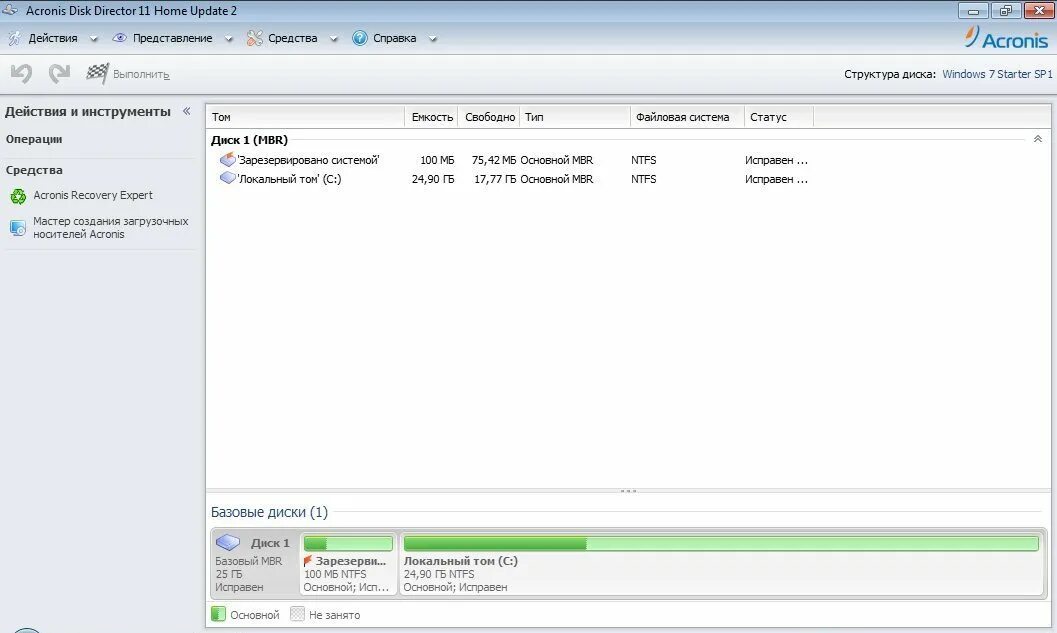This screenshot has height=633, width=1057.
Task: Click the Операции section heading
Action: [x=34, y=139]
